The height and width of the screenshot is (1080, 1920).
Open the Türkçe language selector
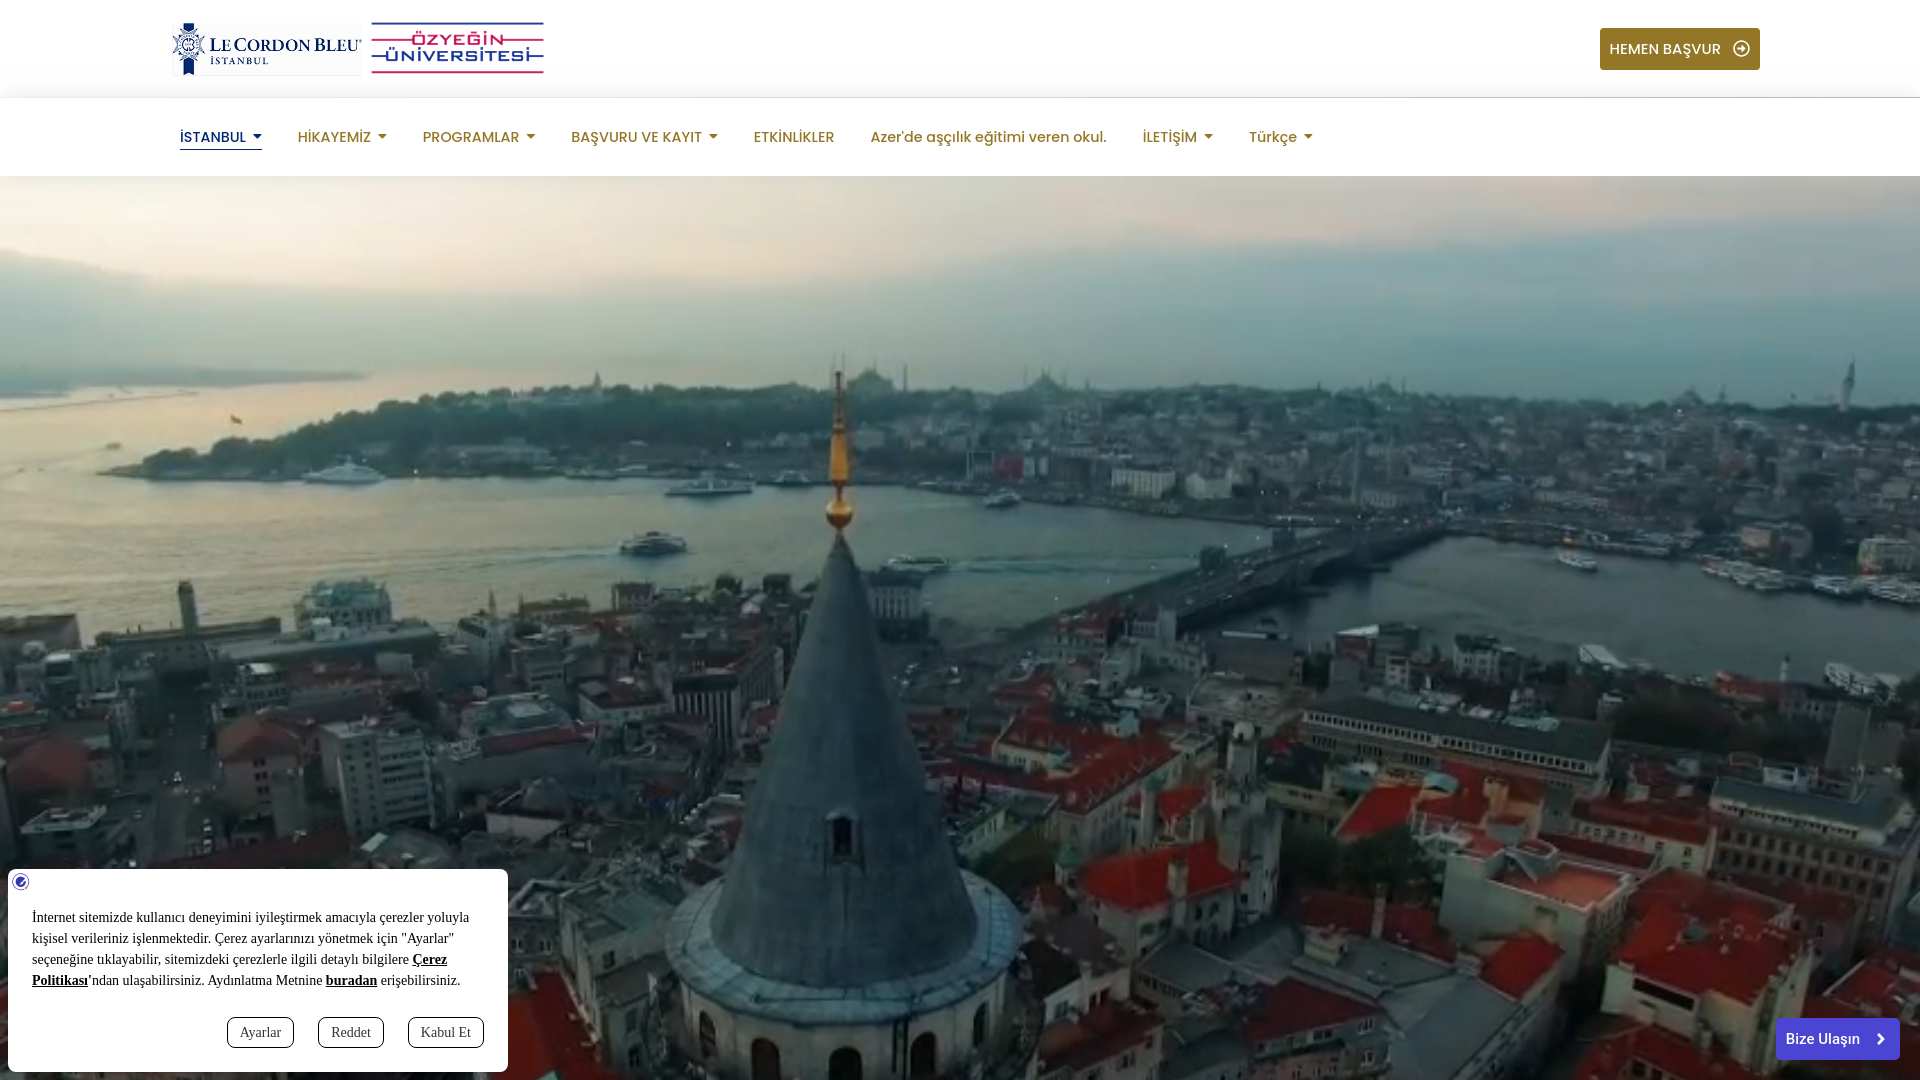click(x=1281, y=137)
